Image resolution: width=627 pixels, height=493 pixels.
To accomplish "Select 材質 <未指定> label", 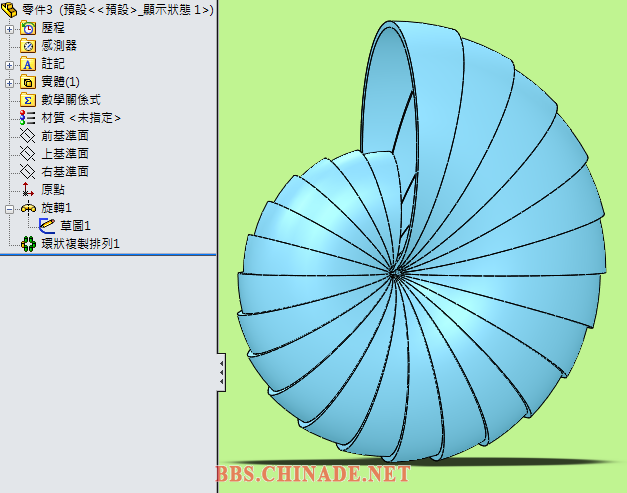I will 81,118.
